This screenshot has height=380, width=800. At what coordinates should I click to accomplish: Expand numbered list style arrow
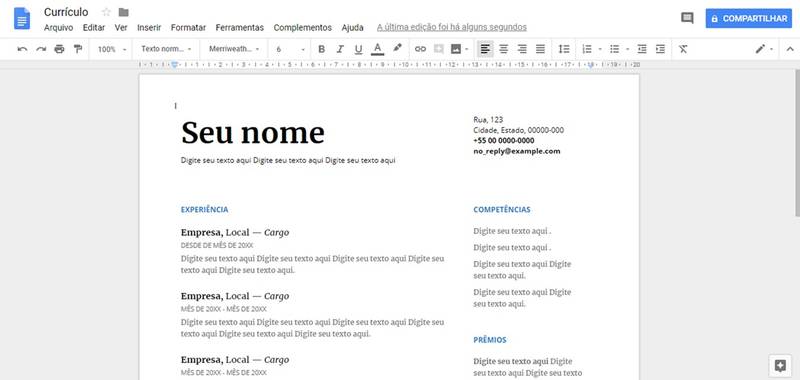599,49
